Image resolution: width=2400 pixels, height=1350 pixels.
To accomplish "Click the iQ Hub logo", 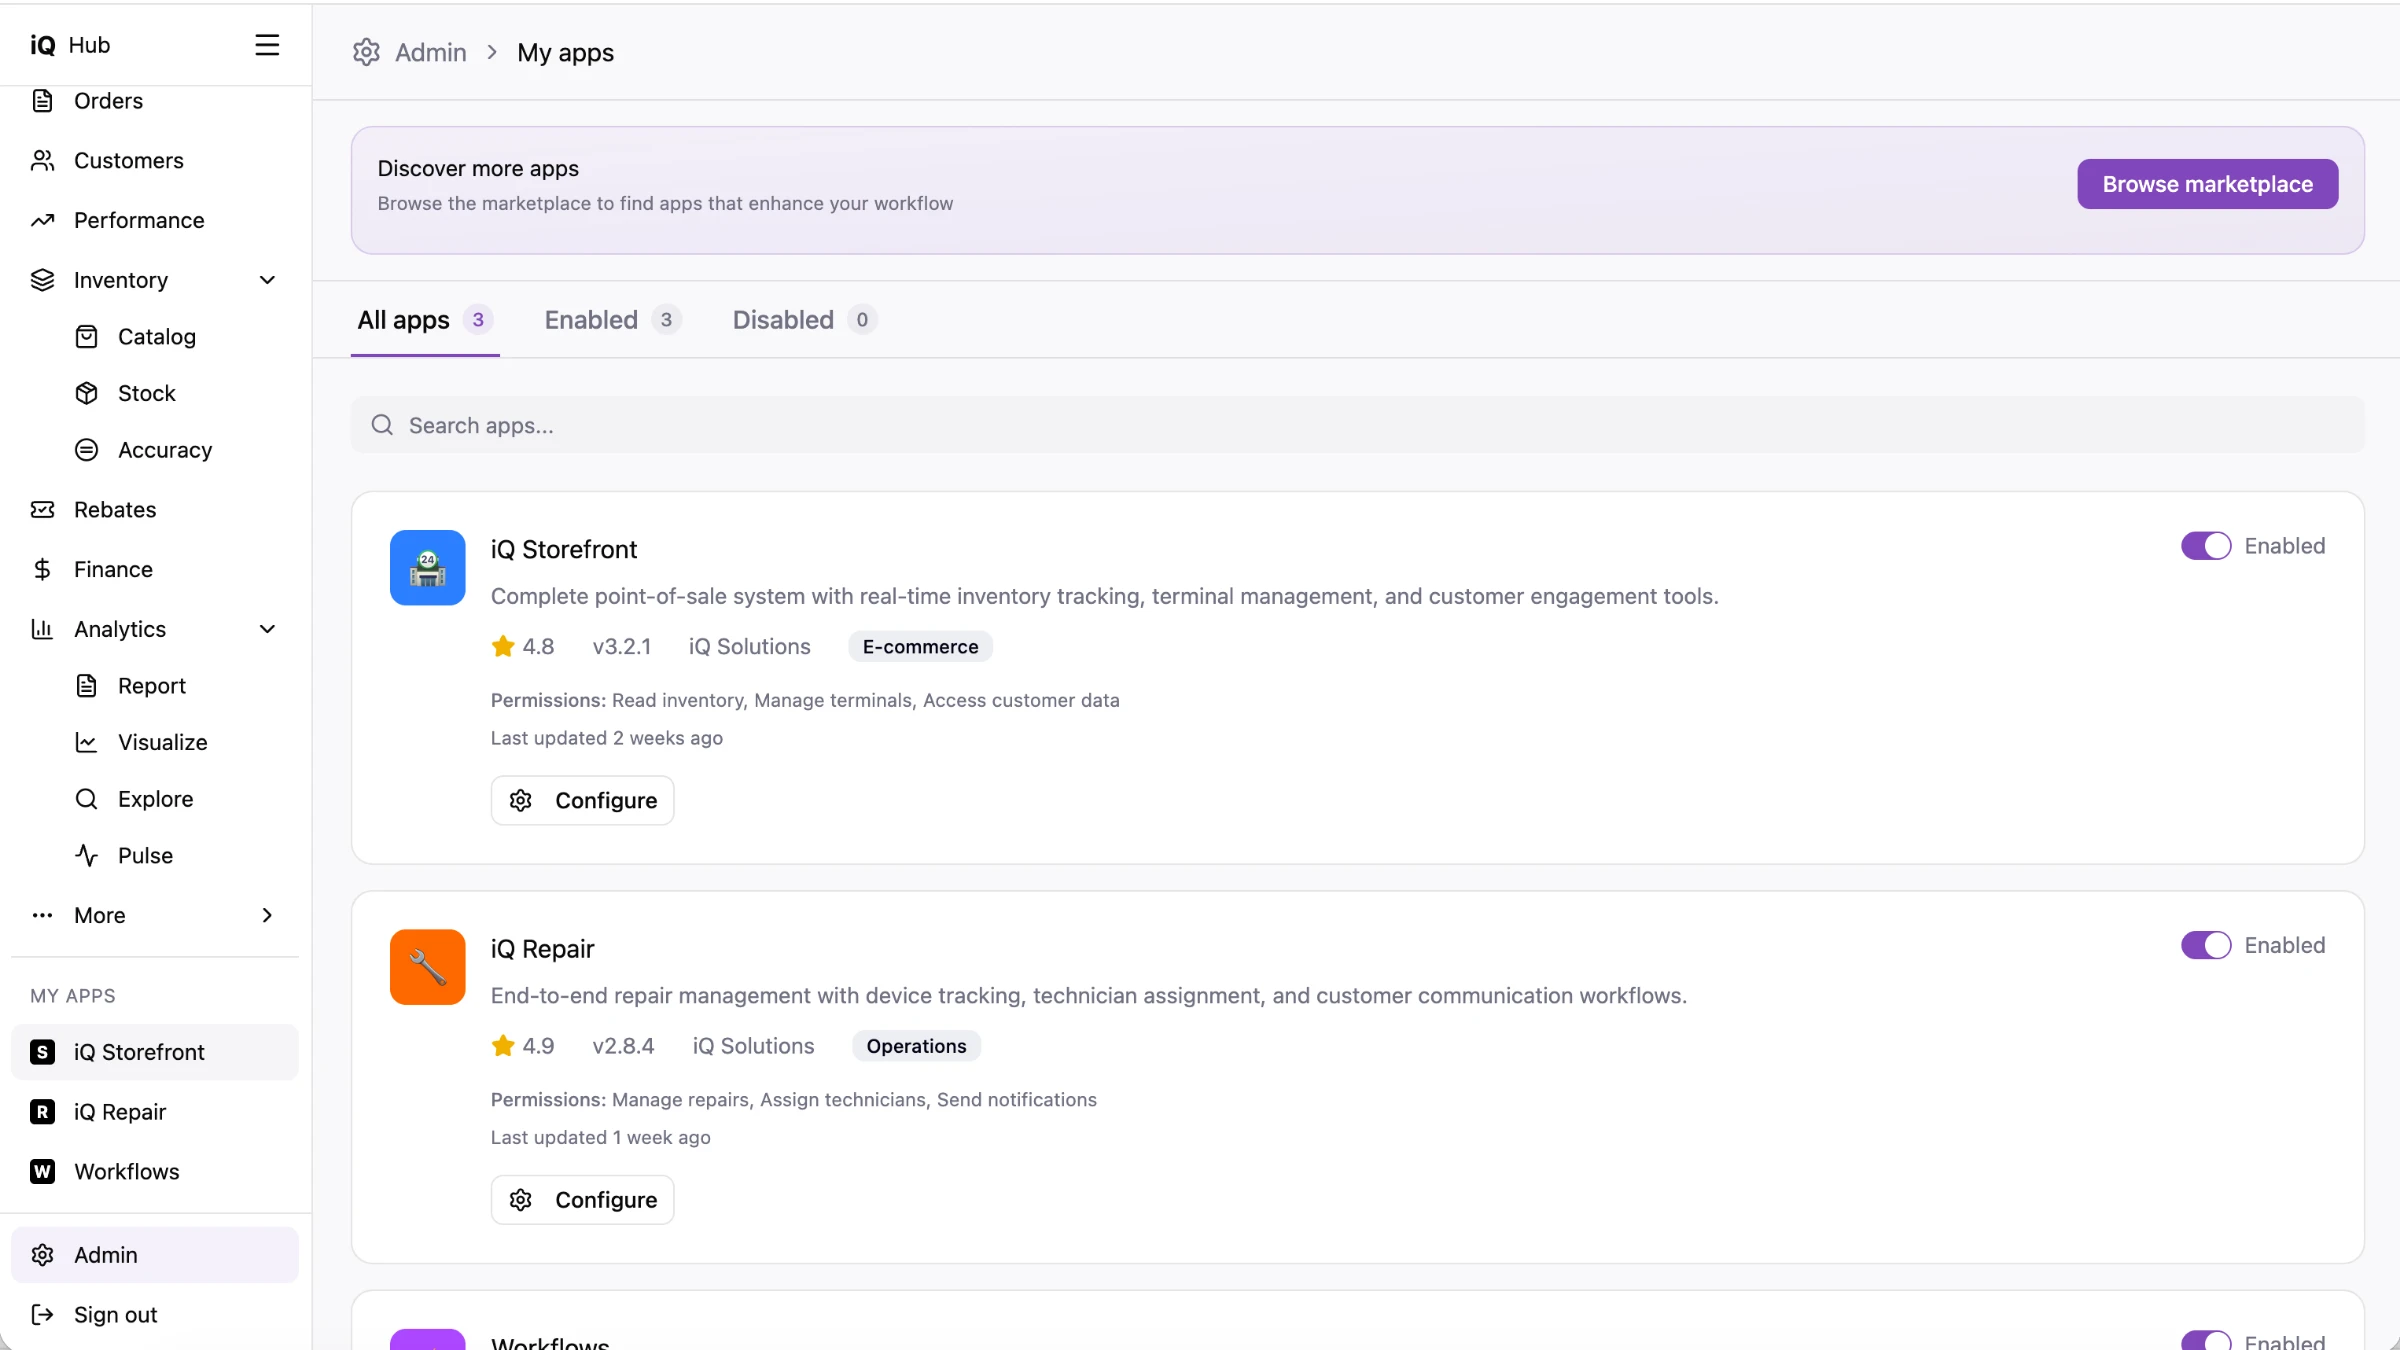I will coord(70,45).
